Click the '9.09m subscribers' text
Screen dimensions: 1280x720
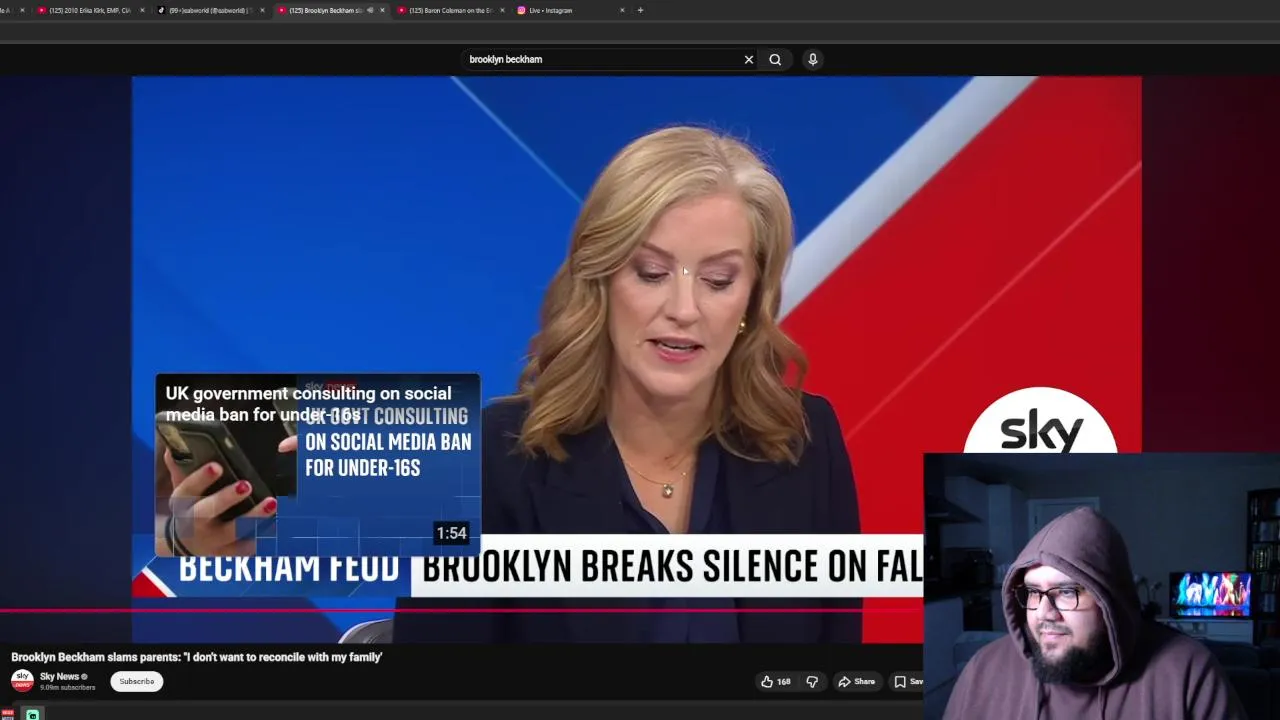tap(67, 688)
